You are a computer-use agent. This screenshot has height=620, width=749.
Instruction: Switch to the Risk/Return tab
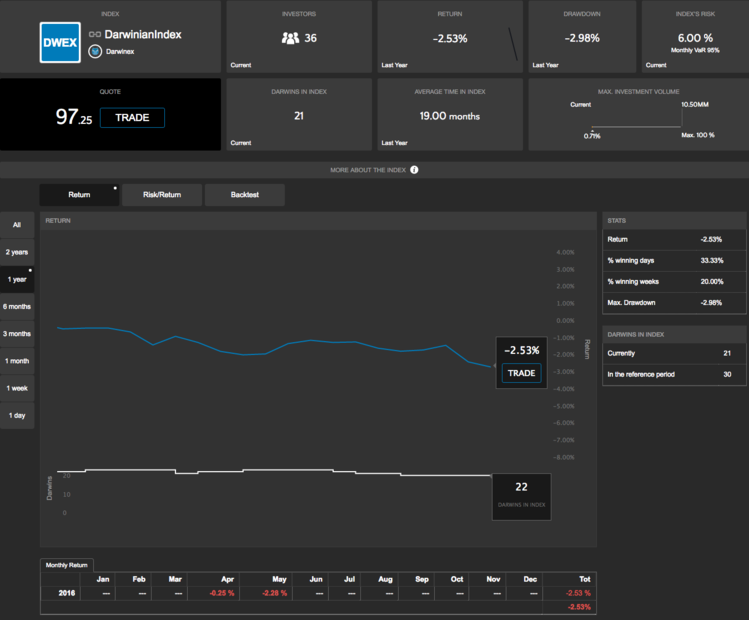coord(162,195)
